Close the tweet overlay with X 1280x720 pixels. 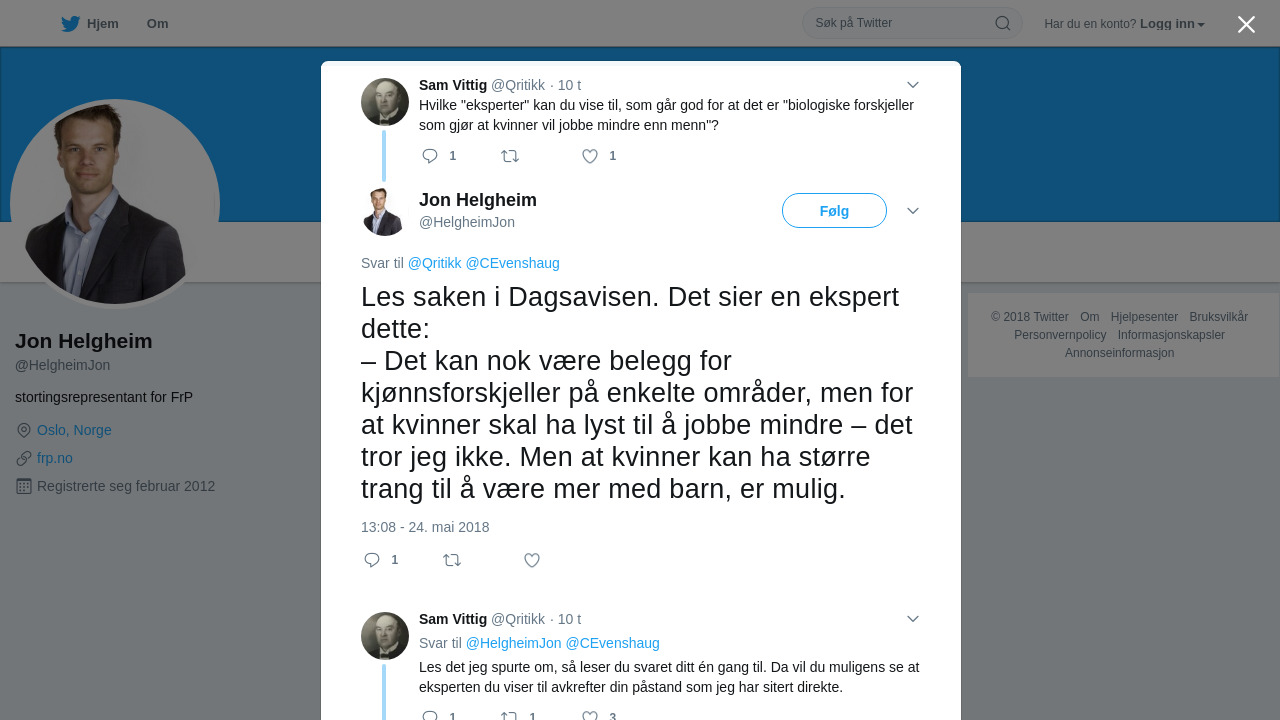pyautogui.click(x=1246, y=24)
